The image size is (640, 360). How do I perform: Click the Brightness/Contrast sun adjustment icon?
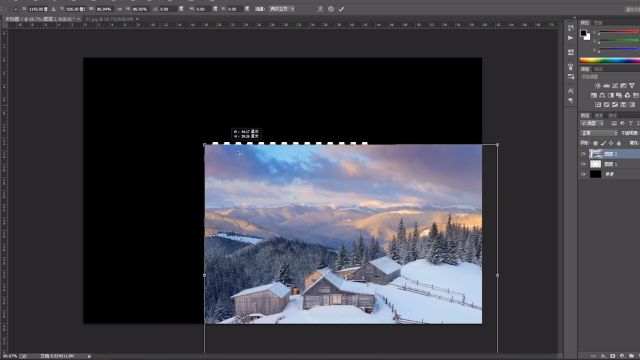(x=598, y=85)
